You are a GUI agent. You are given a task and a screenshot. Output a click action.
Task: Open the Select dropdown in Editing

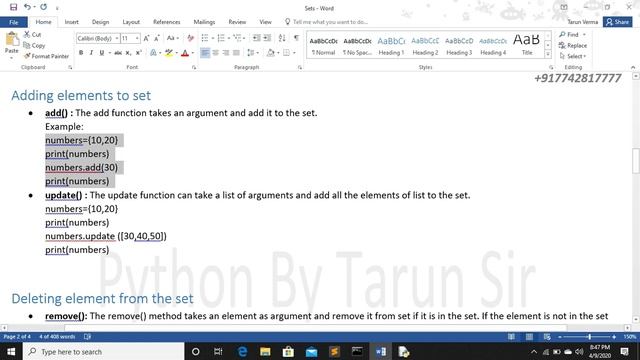tap(573, 56)
